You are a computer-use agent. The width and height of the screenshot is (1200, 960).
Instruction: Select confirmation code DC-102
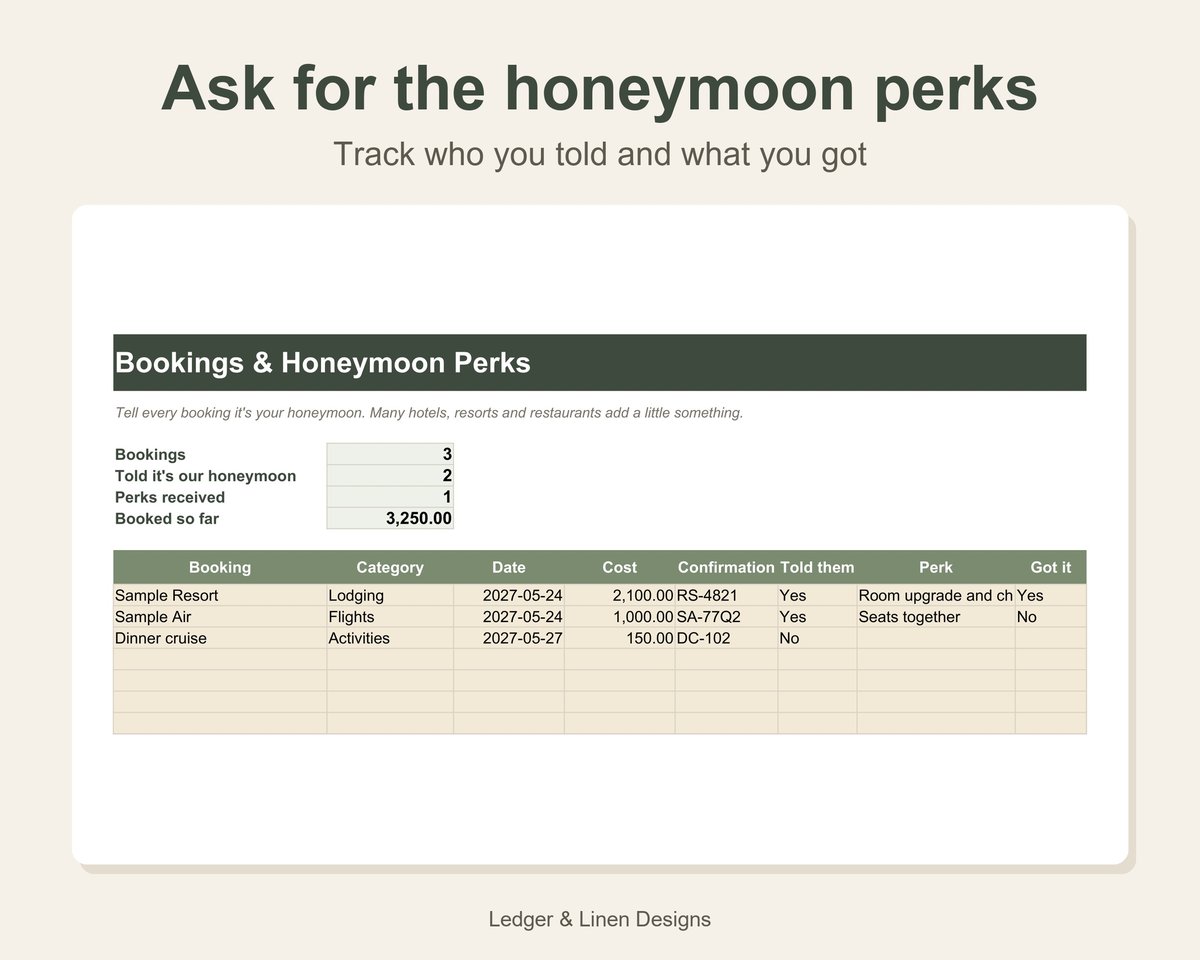click(x=726, y=638)
